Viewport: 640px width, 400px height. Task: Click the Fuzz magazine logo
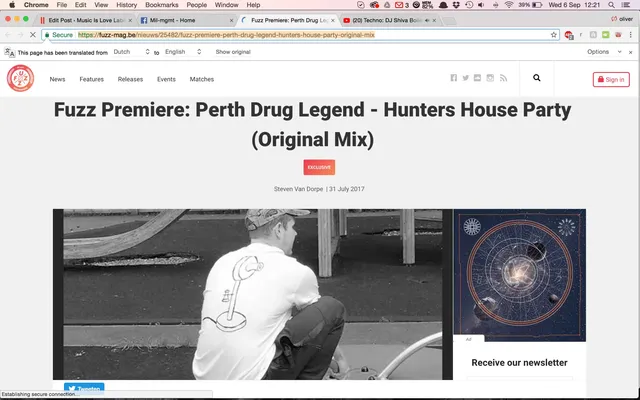pyautogui.click(x=20, y=78)
